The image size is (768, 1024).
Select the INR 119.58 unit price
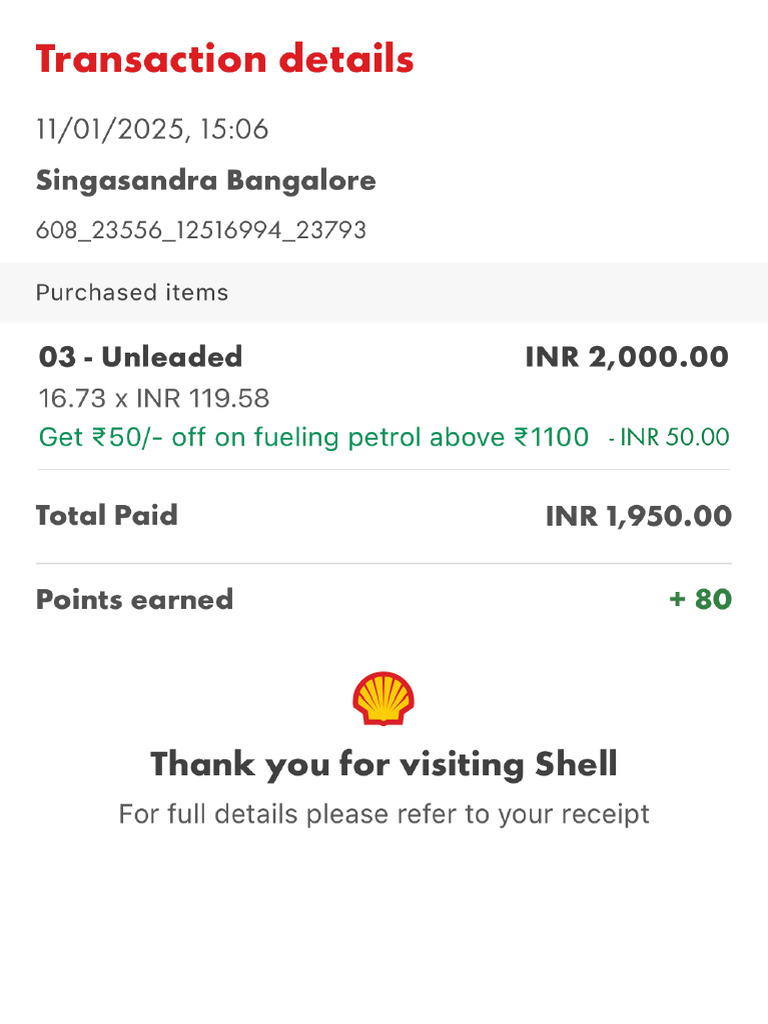[202, 399]
